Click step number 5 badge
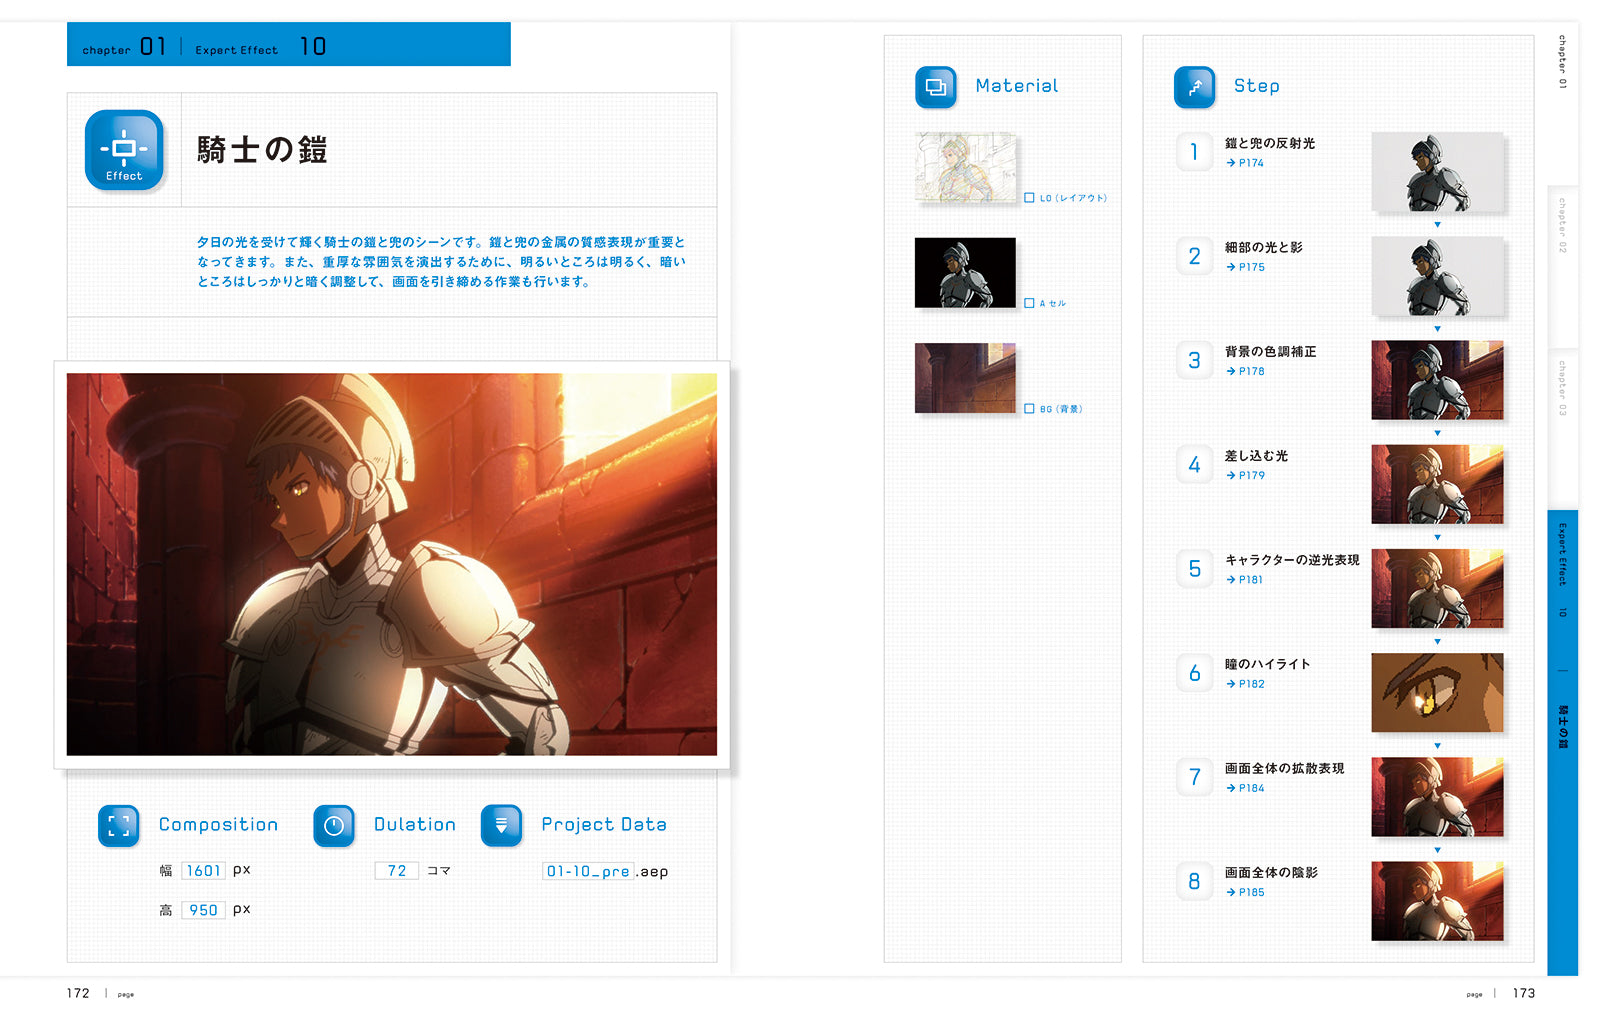1600x1020 pixels. pyautogui.click(x=1194, y=568)
